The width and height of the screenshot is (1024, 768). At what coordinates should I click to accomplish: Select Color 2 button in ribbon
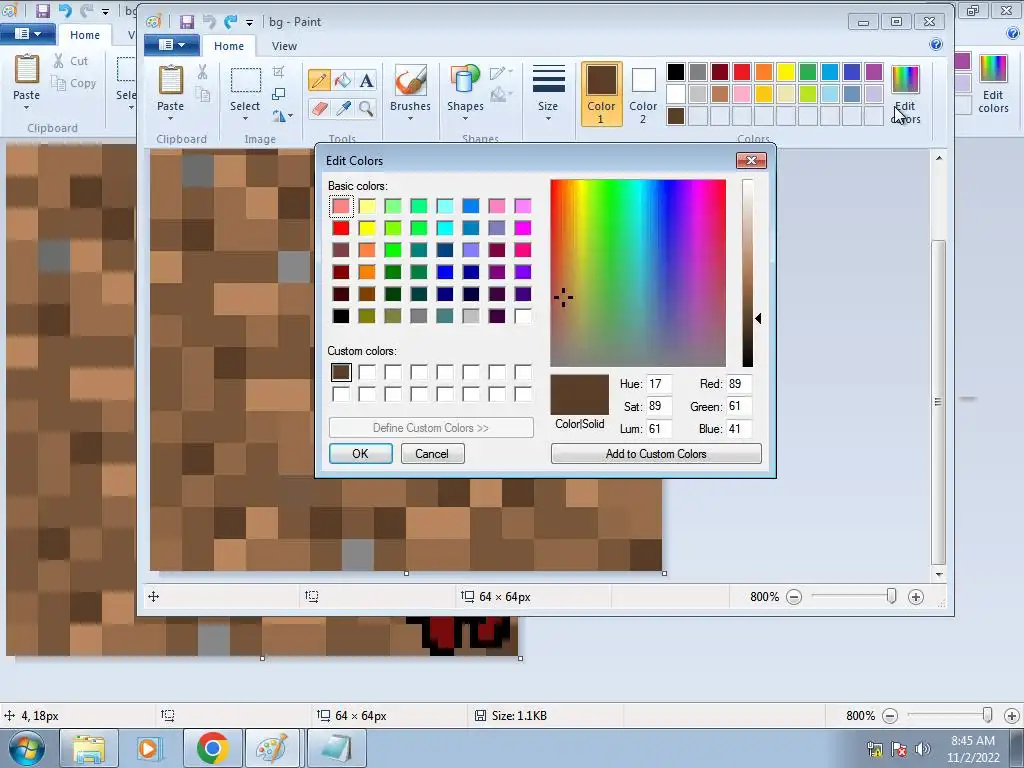coord(643,93)
